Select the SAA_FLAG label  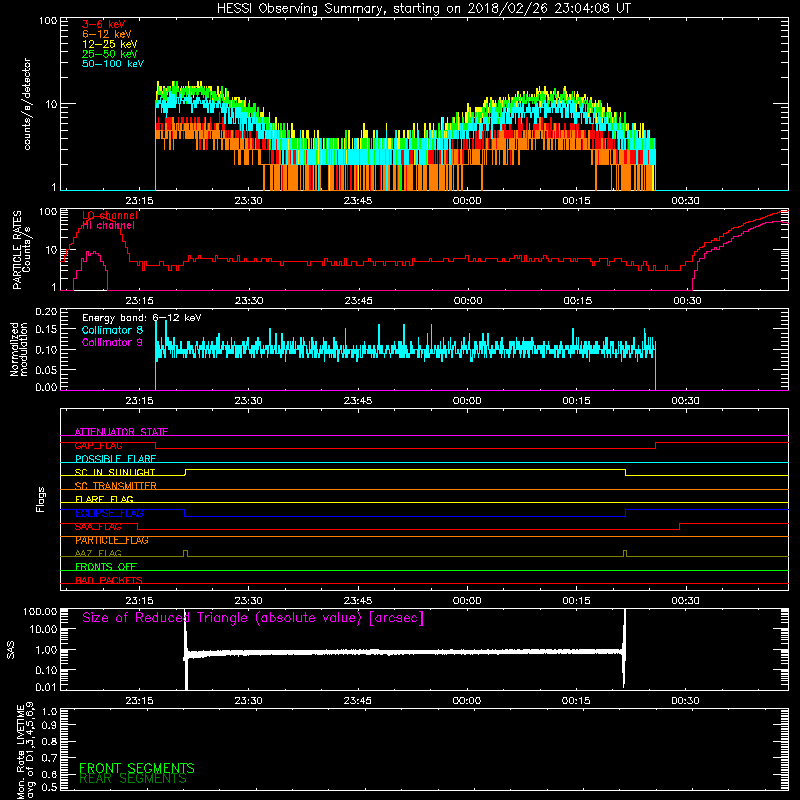coord(98,527)
